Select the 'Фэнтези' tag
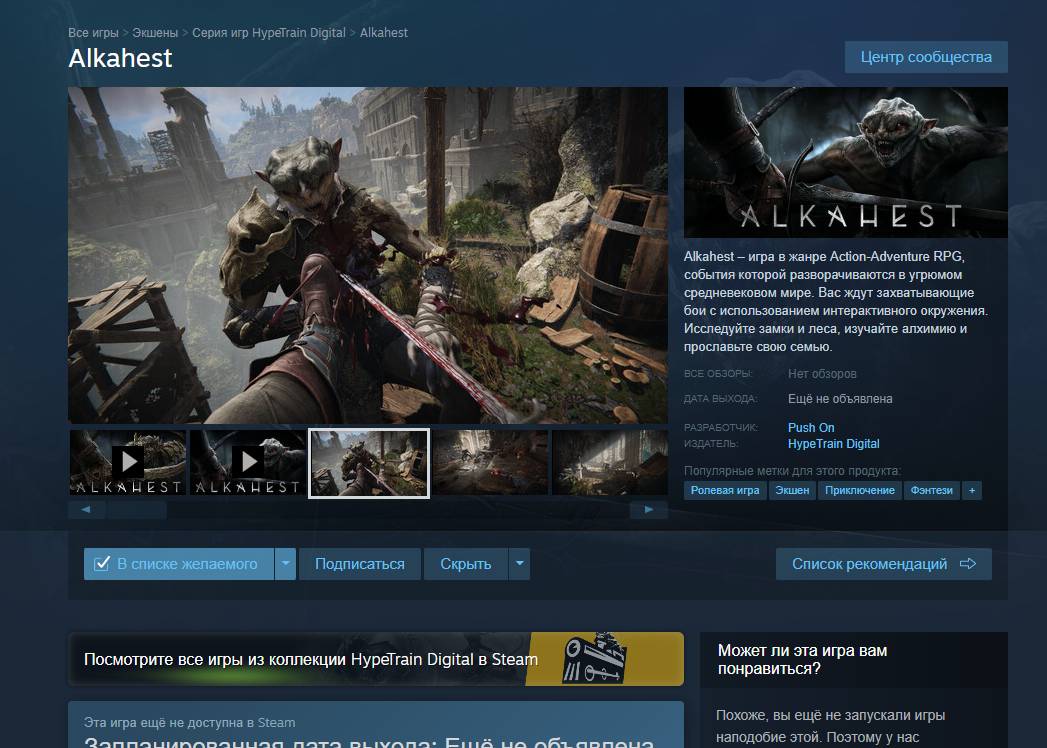Screen dimensions: 1047x748 click(931, 490)
